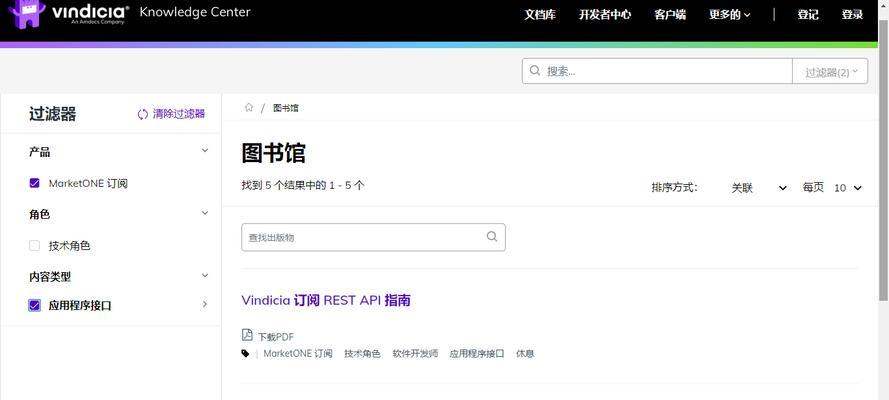Open the 客户端 menu item
889x400 pixels.
tap(670, 15)
